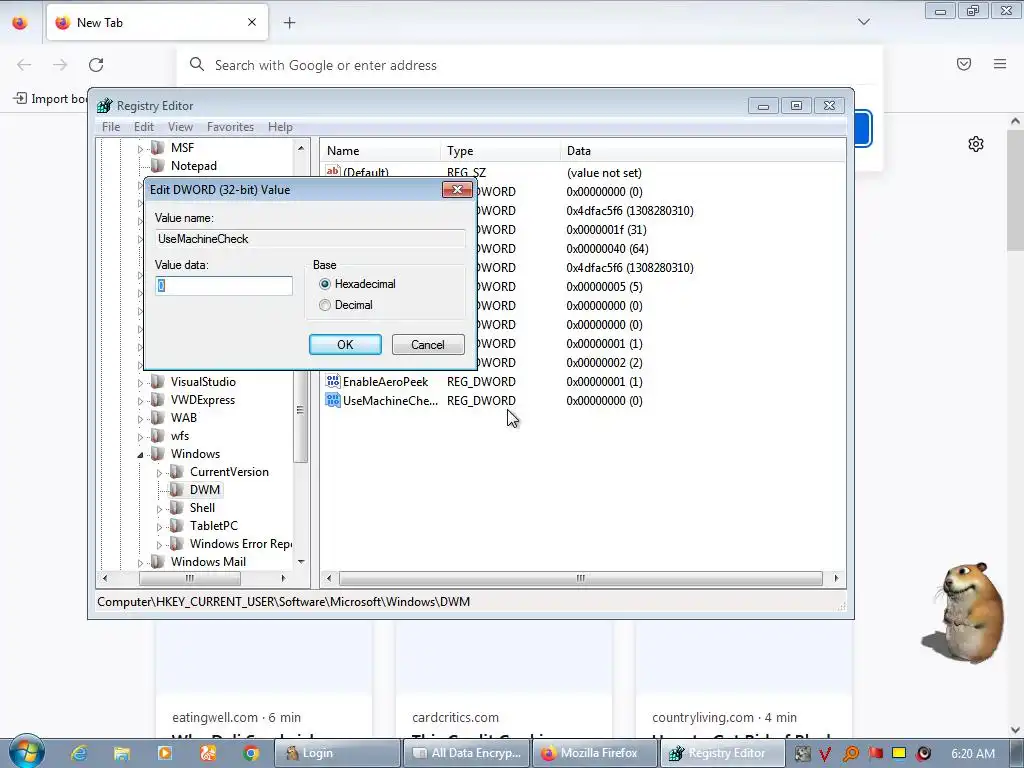1024x768 pixels.
Task: Expand the VWDExpress registry key
Action: 140,401
